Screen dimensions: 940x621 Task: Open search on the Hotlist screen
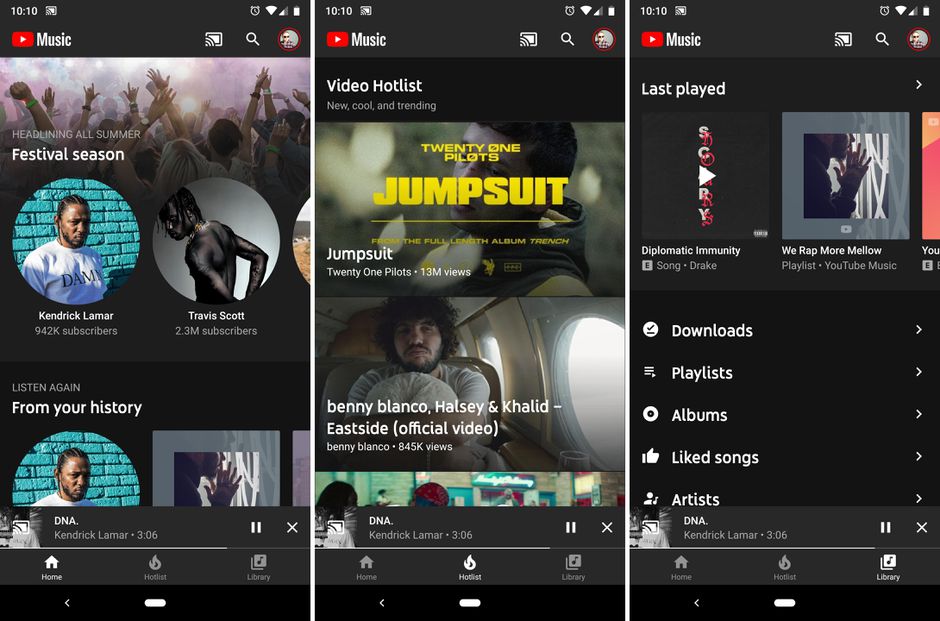coord(568,40)
